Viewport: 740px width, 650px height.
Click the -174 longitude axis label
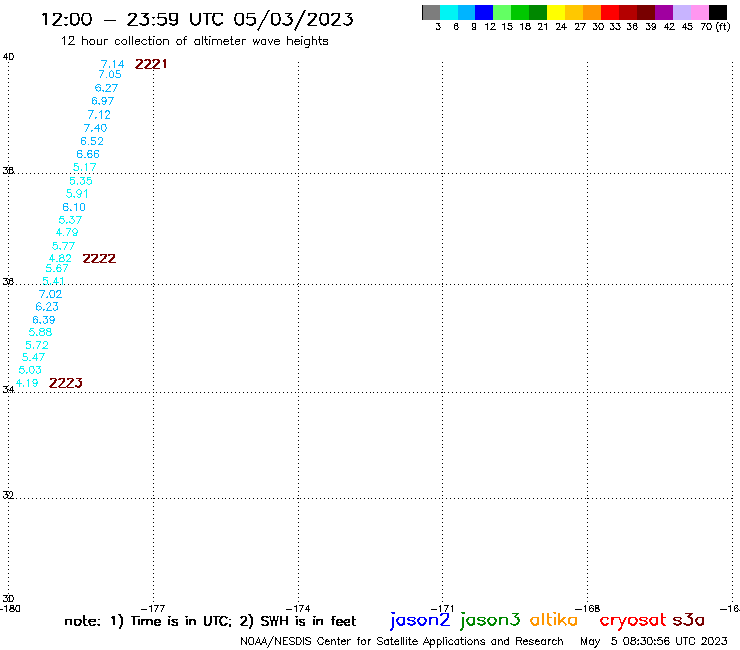298,608
